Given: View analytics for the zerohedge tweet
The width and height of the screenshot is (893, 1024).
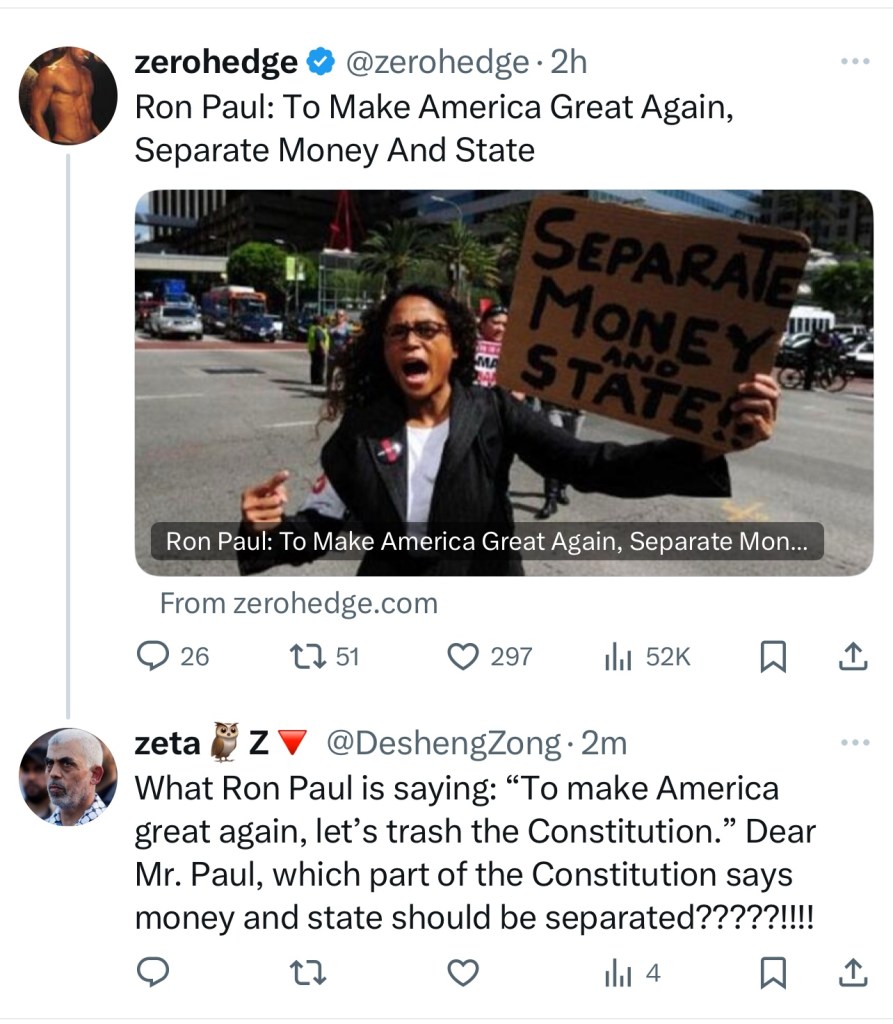Looking at the screenshot, I should (617, 656).
